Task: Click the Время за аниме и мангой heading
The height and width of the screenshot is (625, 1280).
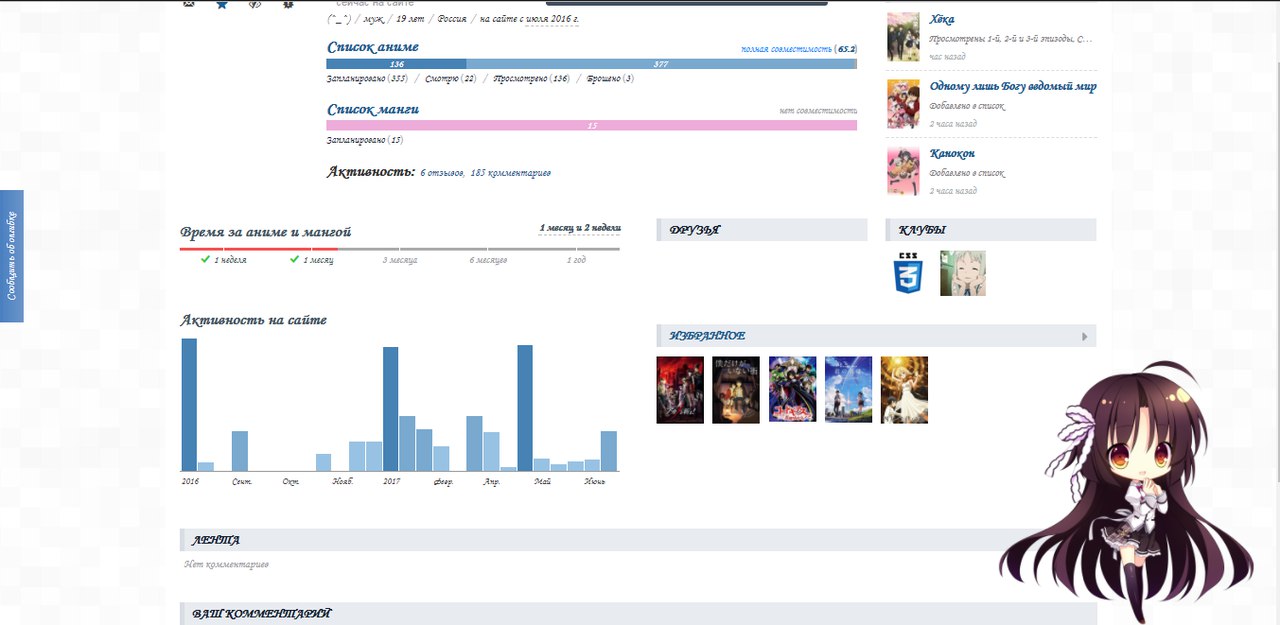Action: [x=266, y=232]
